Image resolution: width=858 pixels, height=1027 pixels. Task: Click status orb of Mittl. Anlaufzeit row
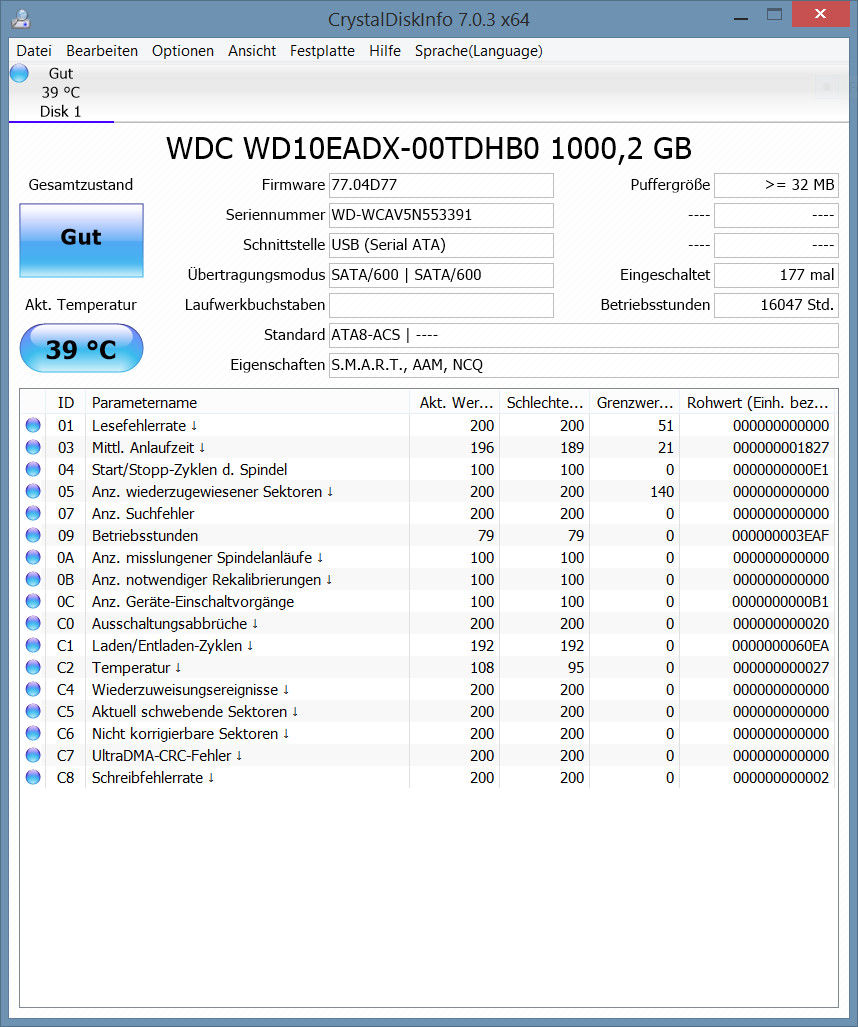coord(33,447)
